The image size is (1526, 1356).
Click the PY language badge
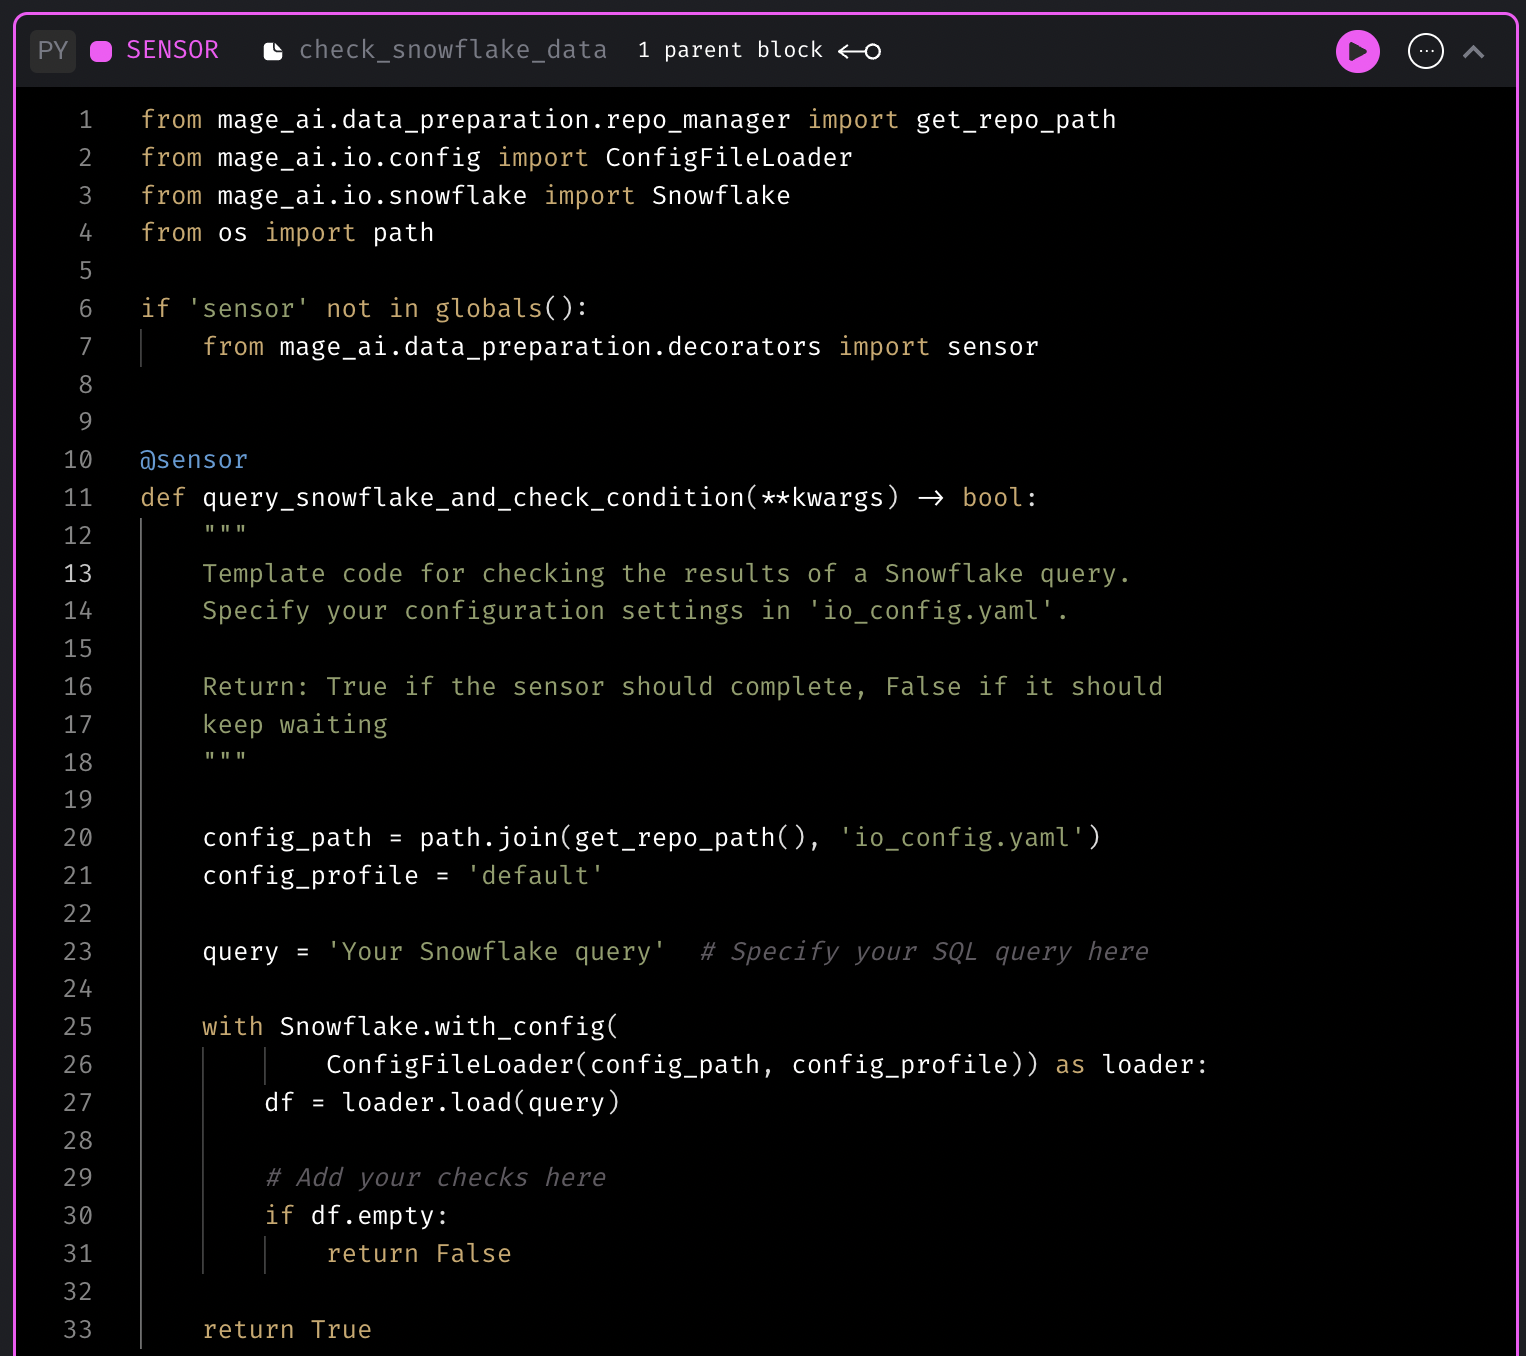53,50
